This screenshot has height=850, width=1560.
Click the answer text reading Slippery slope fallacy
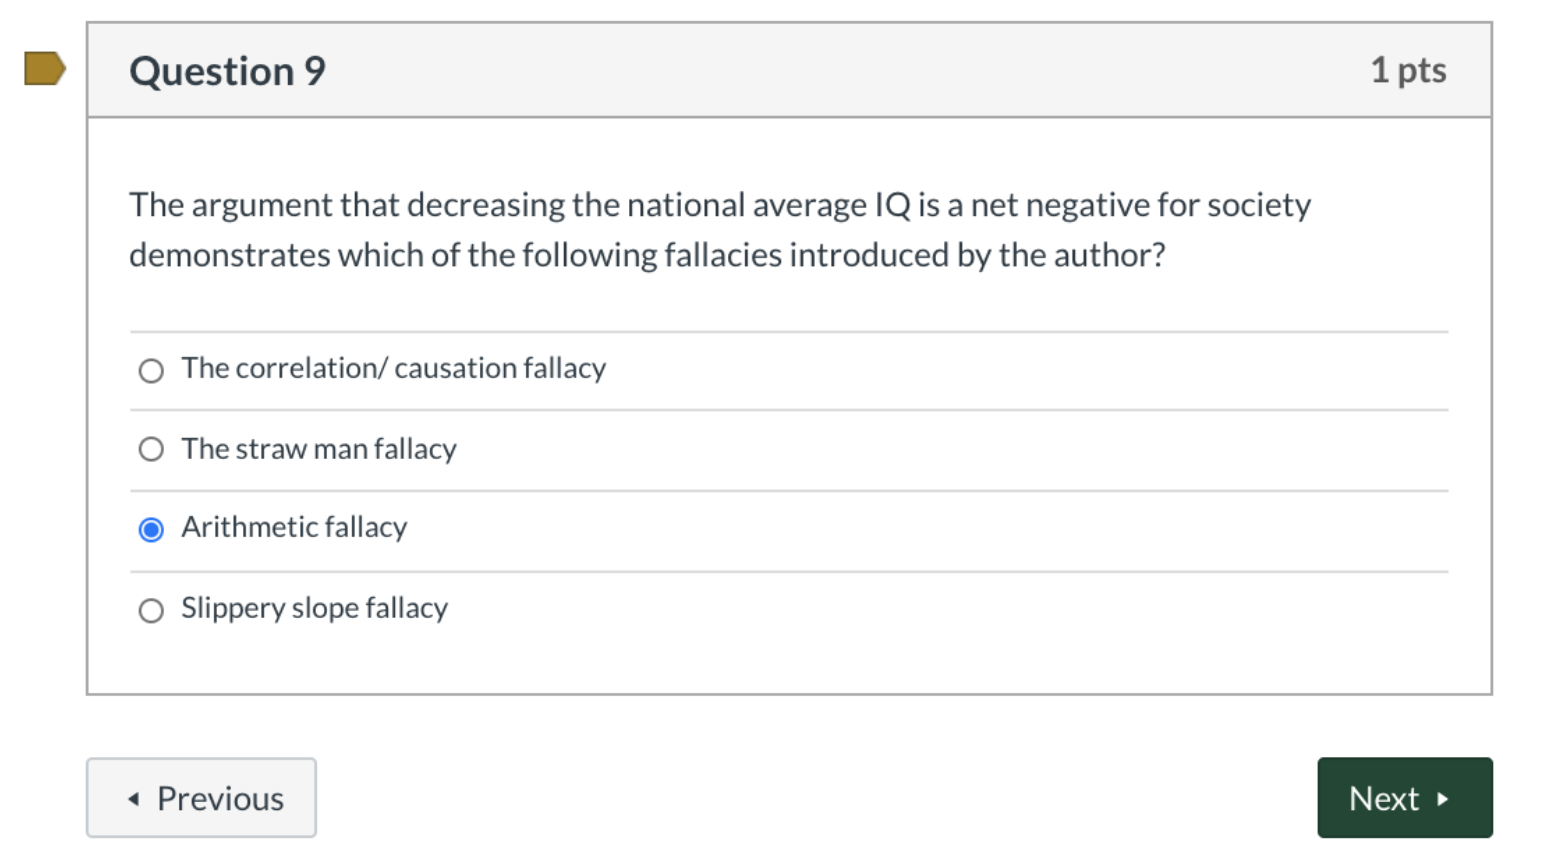pyautogui.click(x=313, y=608)
